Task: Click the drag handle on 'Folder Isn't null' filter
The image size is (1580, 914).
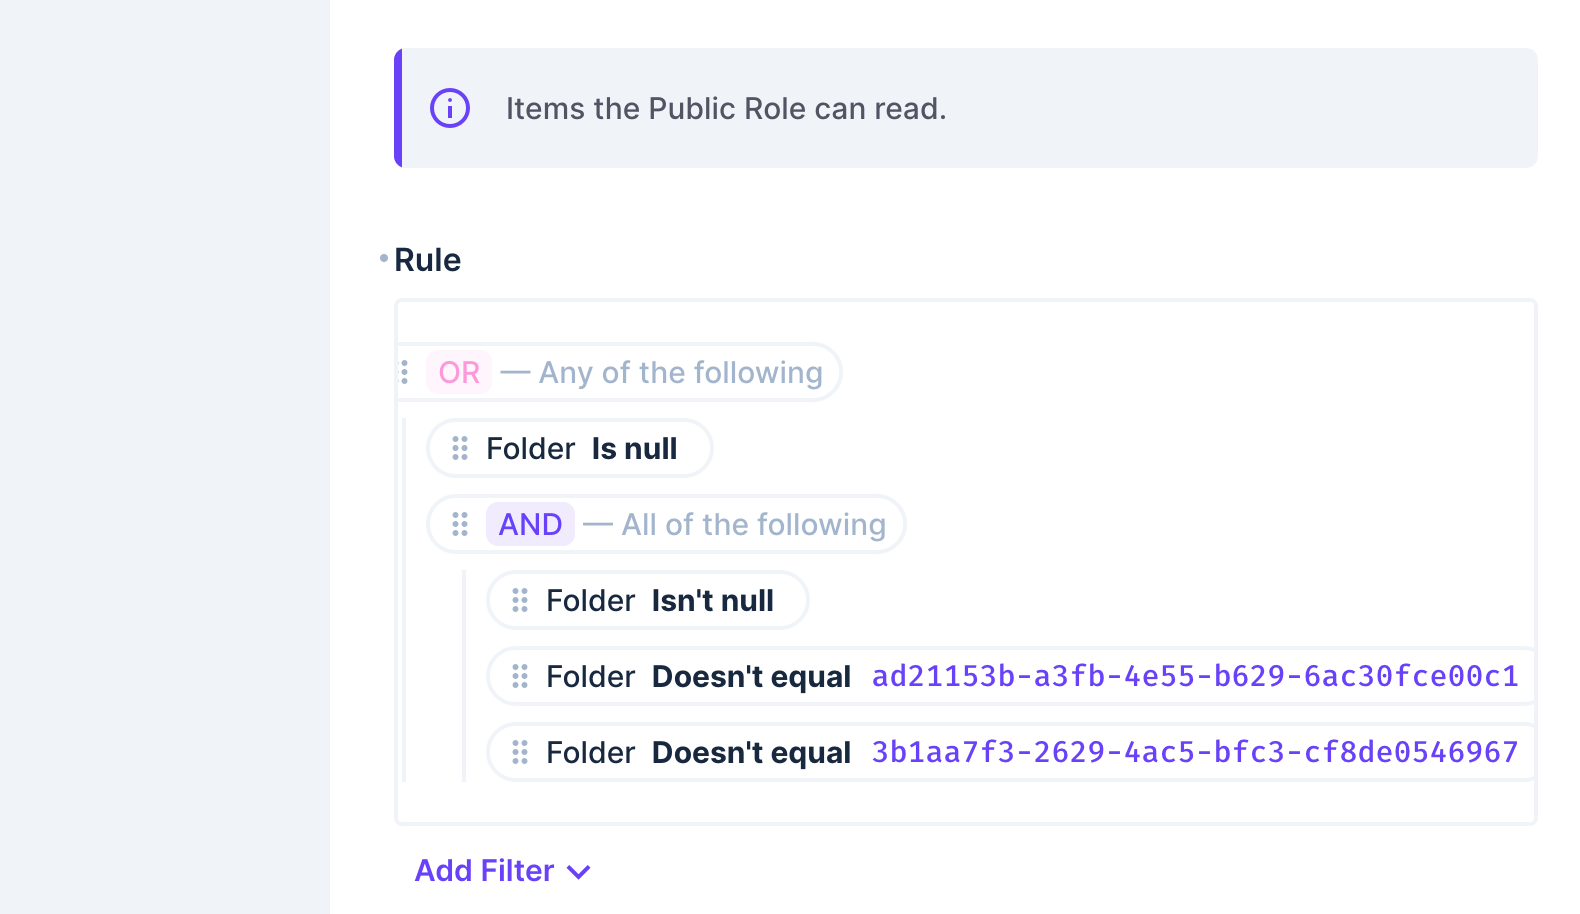Action: tap(521, 600)
